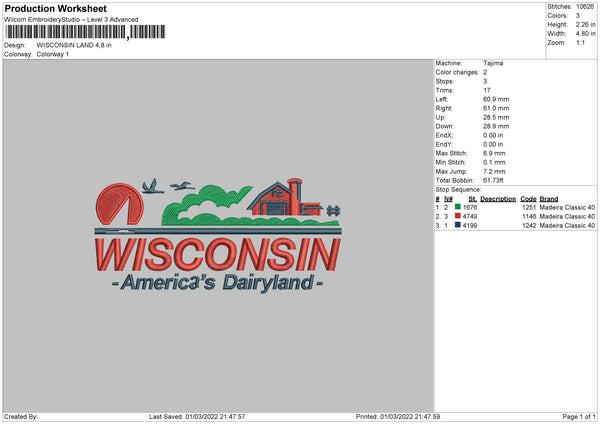
Task: Click the Width value '4.80 in'
Action: (585, 34)
